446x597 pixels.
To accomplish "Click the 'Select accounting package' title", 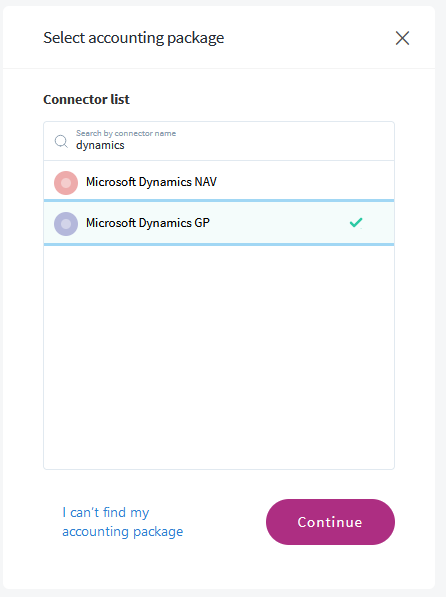I will (134, 38).
